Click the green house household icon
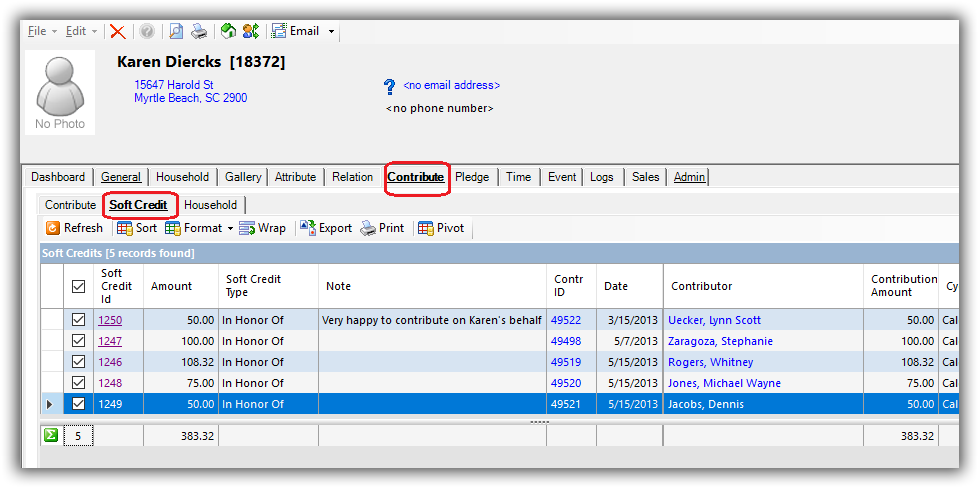 (228, 31)
